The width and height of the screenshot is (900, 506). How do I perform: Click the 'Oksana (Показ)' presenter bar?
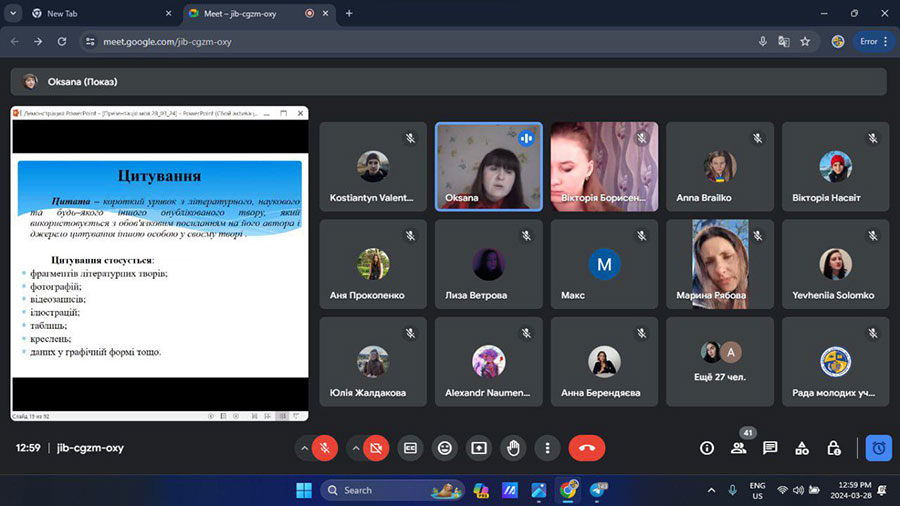click(448, 81)
